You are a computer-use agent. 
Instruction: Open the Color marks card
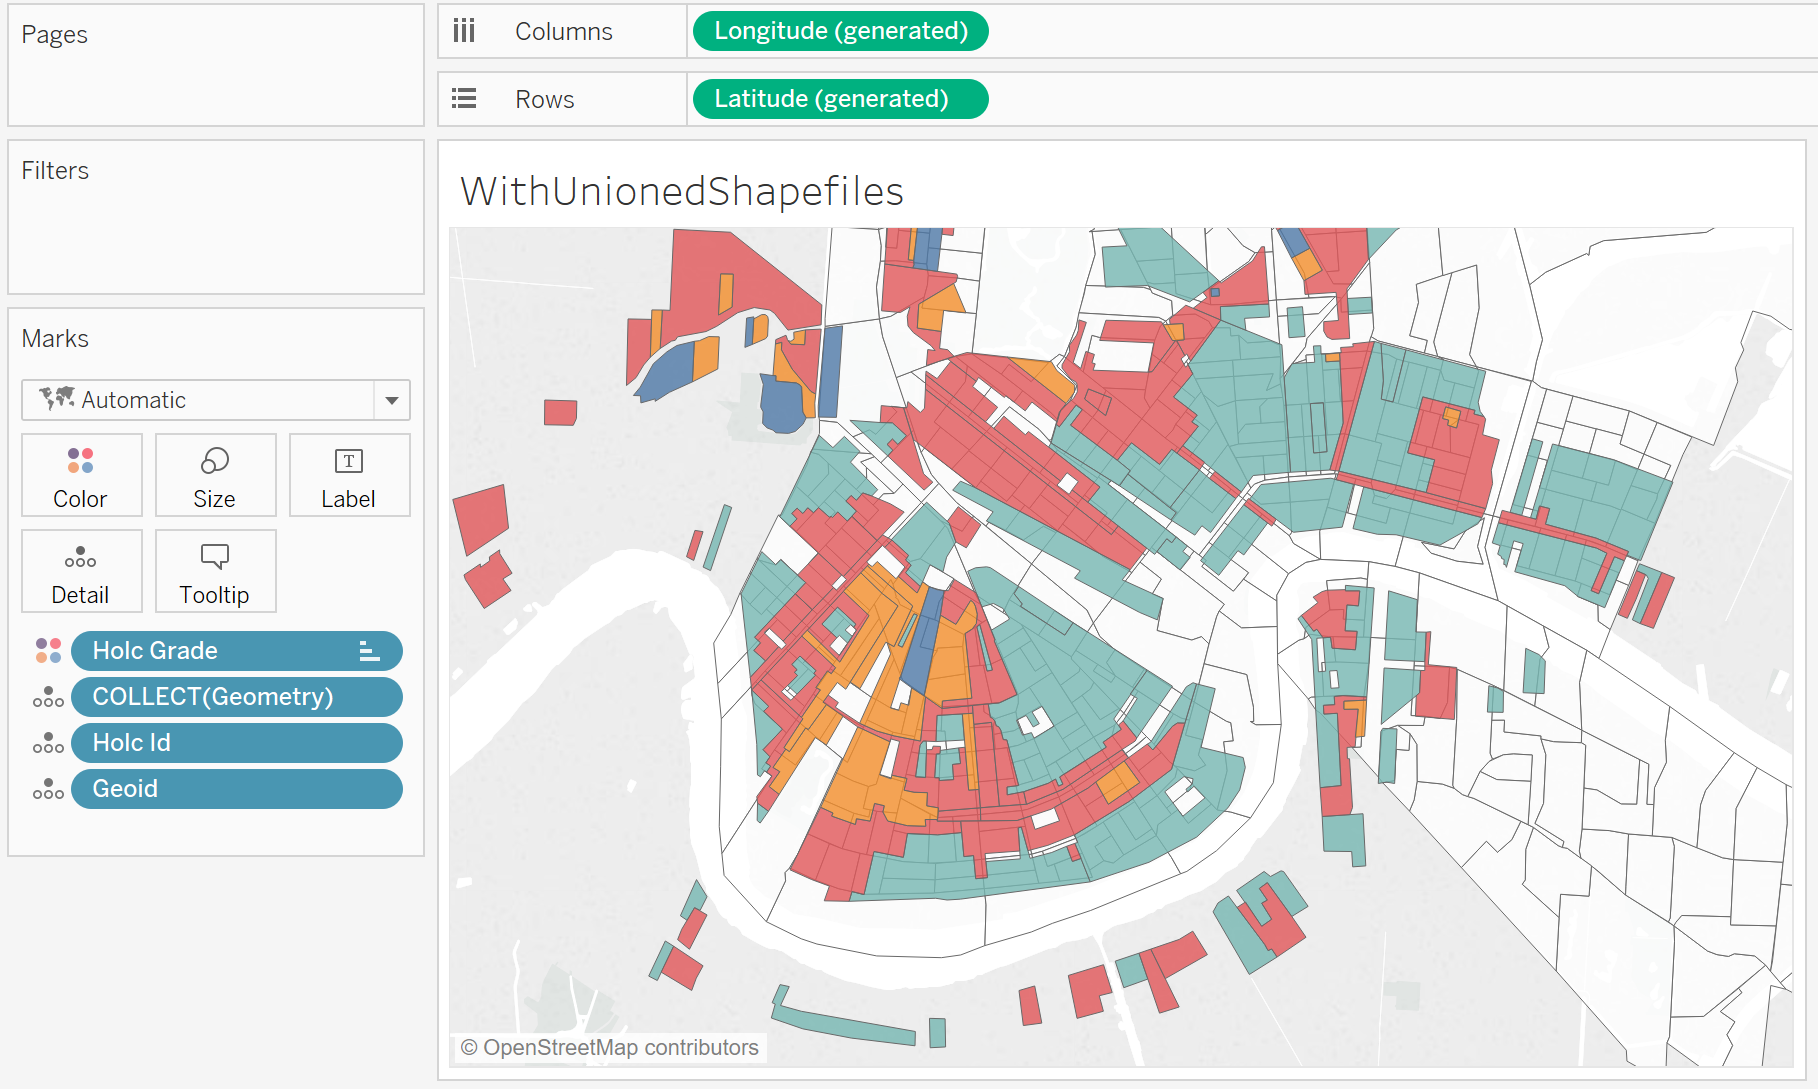[x=81, y=475]
